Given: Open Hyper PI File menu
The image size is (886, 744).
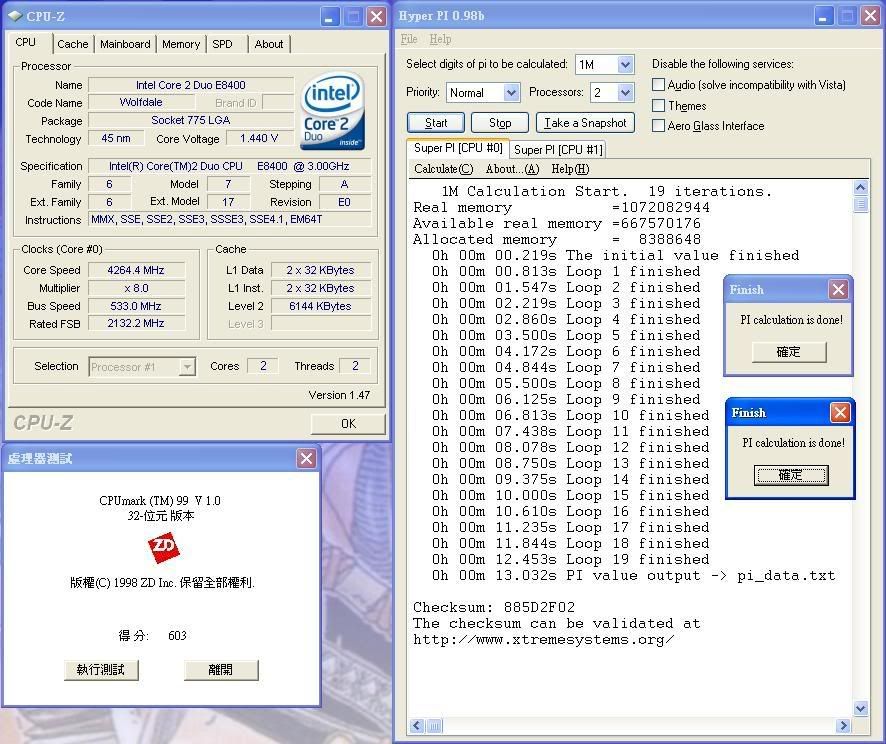Looking at the screenshot, I should pyautogui.click(x=409, y=39).
